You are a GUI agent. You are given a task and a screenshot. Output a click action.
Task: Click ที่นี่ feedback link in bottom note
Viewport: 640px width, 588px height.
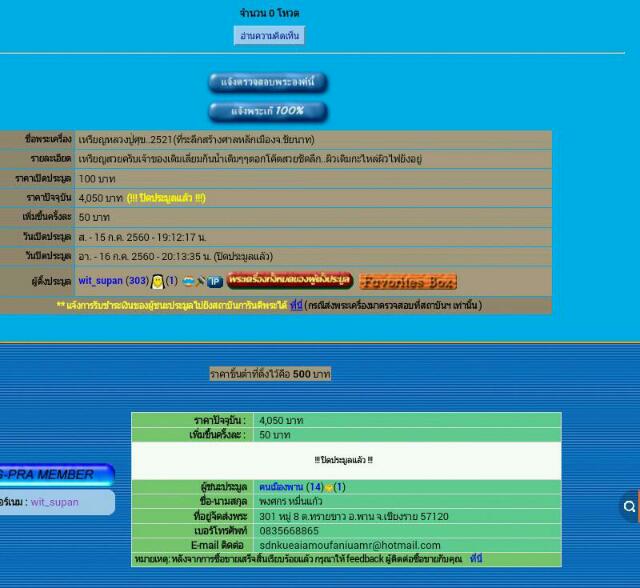click(x=476, y=559)
